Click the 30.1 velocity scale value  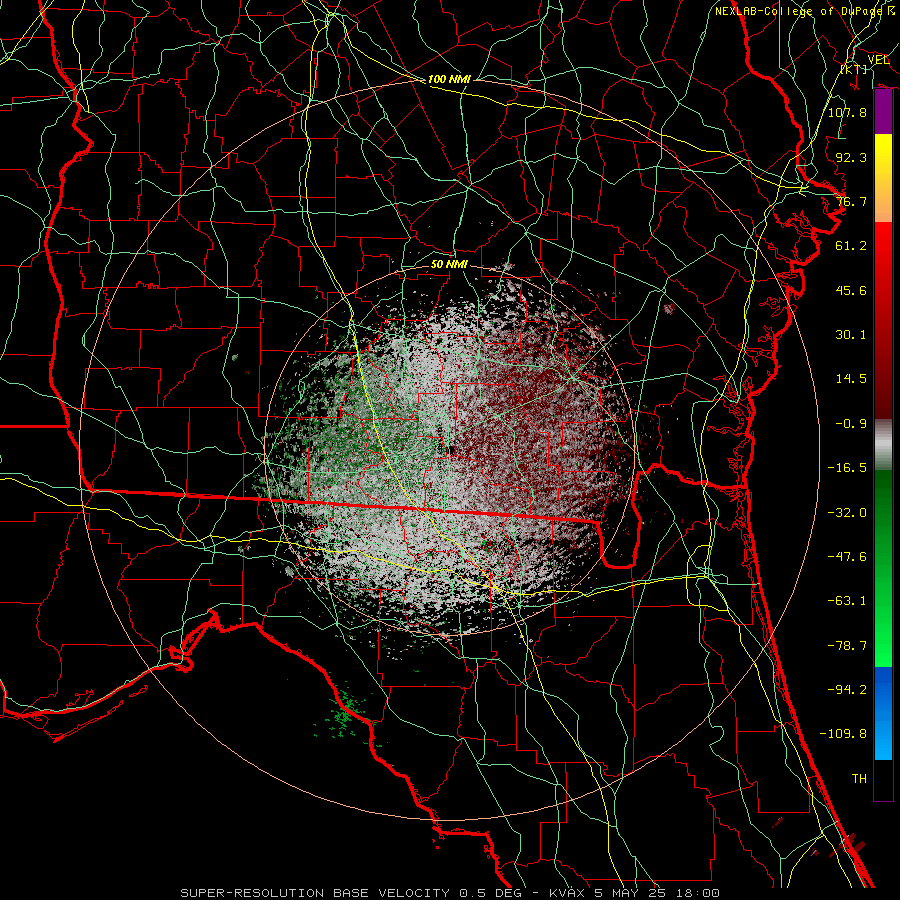851,335
